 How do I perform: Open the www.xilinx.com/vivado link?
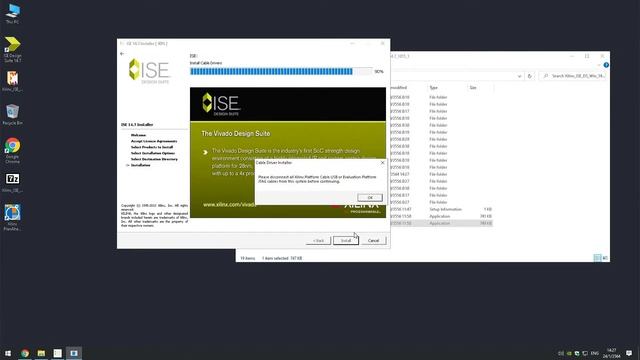click(x=229, y=204)
